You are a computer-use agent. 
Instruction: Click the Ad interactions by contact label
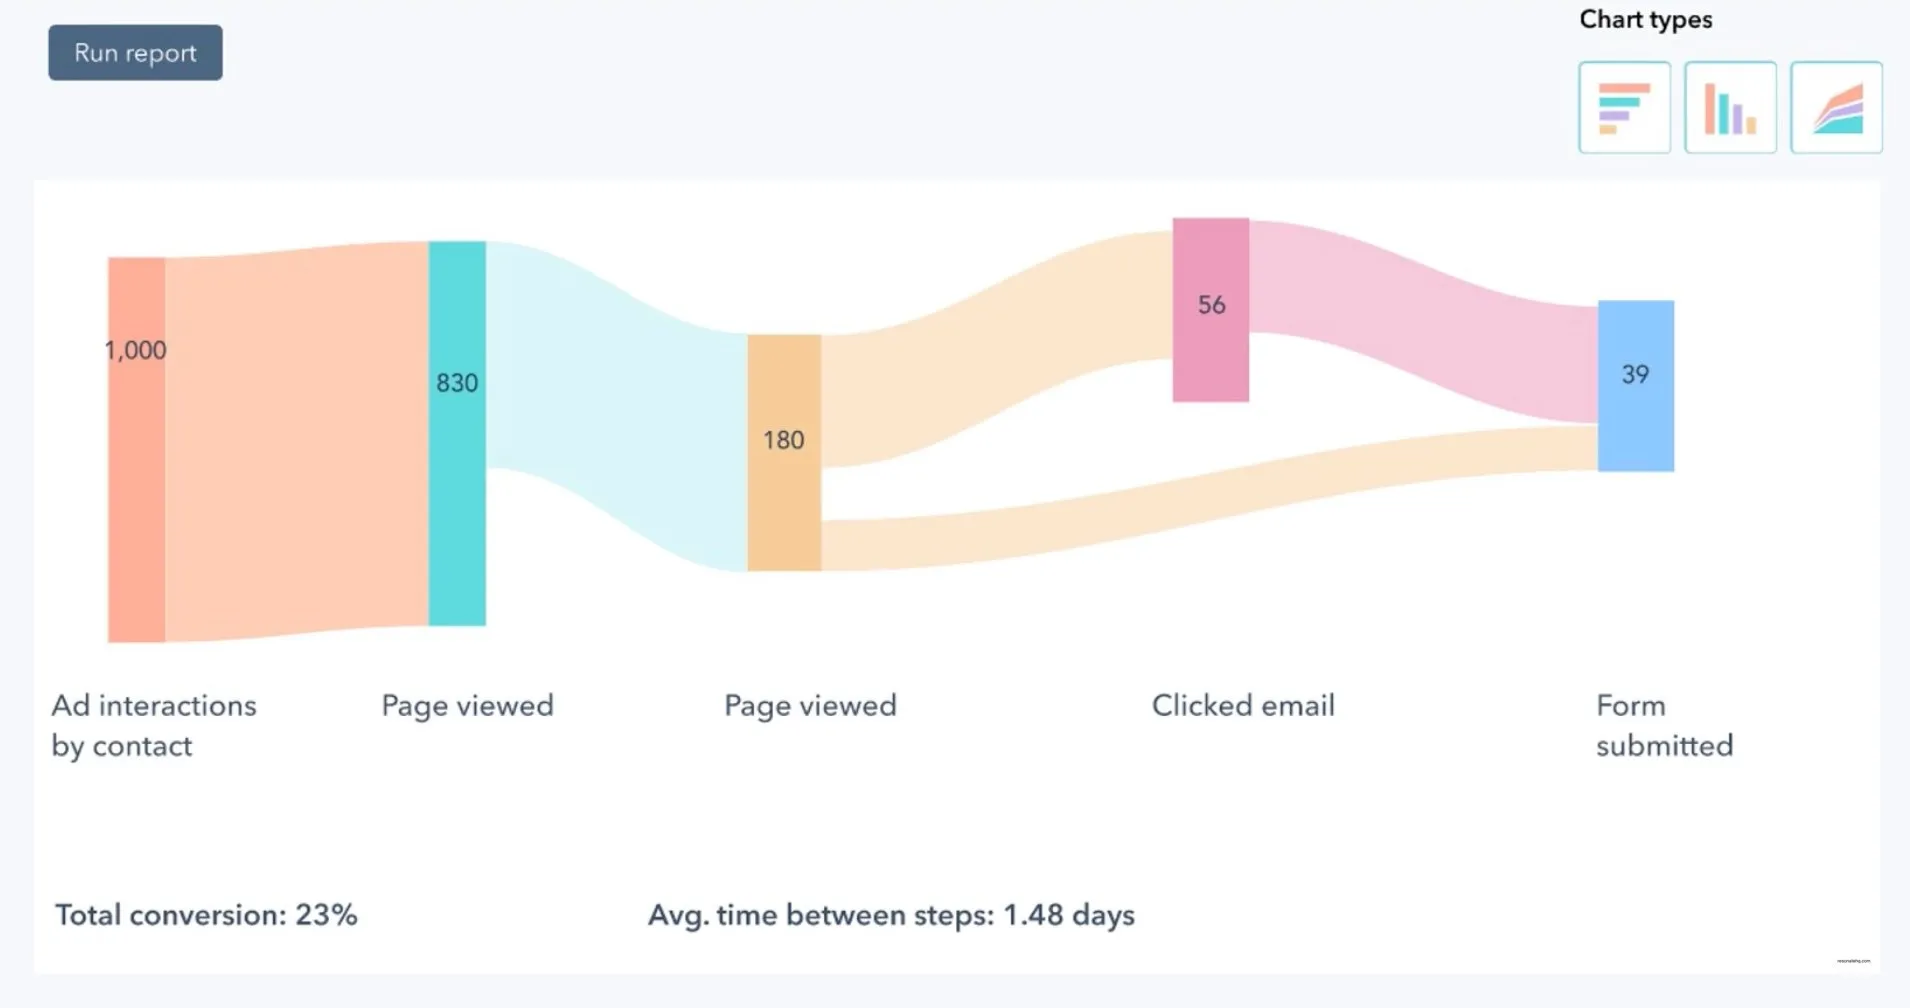[x=153, y=725]
